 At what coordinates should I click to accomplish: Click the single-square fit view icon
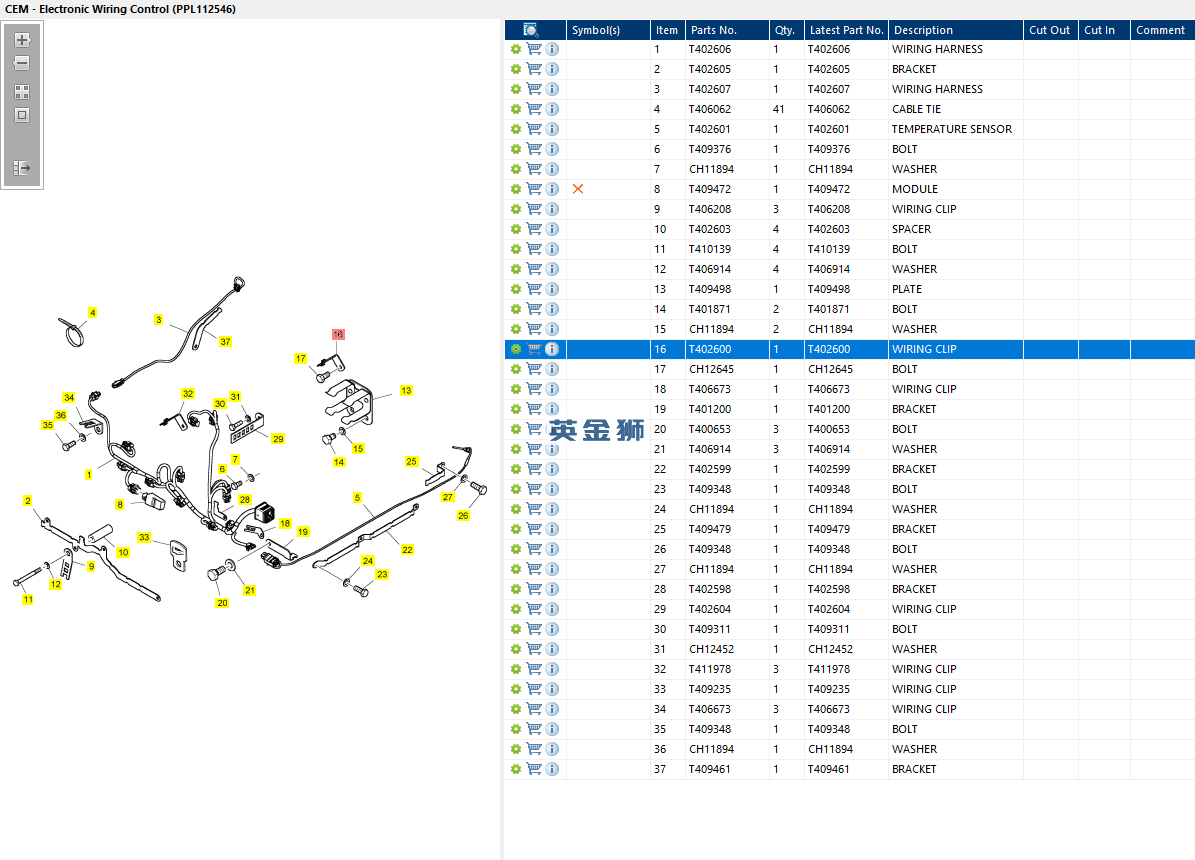[x=22, y=115]
